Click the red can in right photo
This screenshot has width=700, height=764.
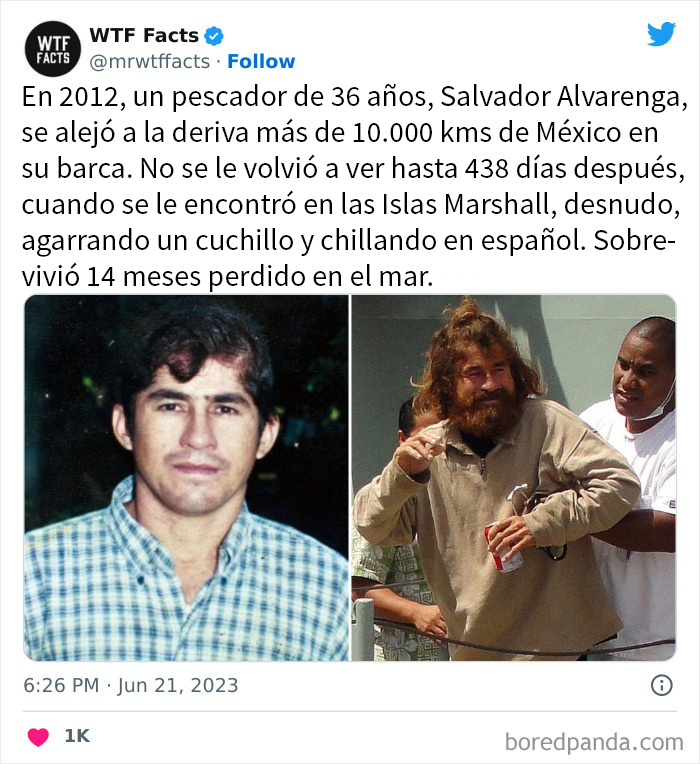click(502, 548)
